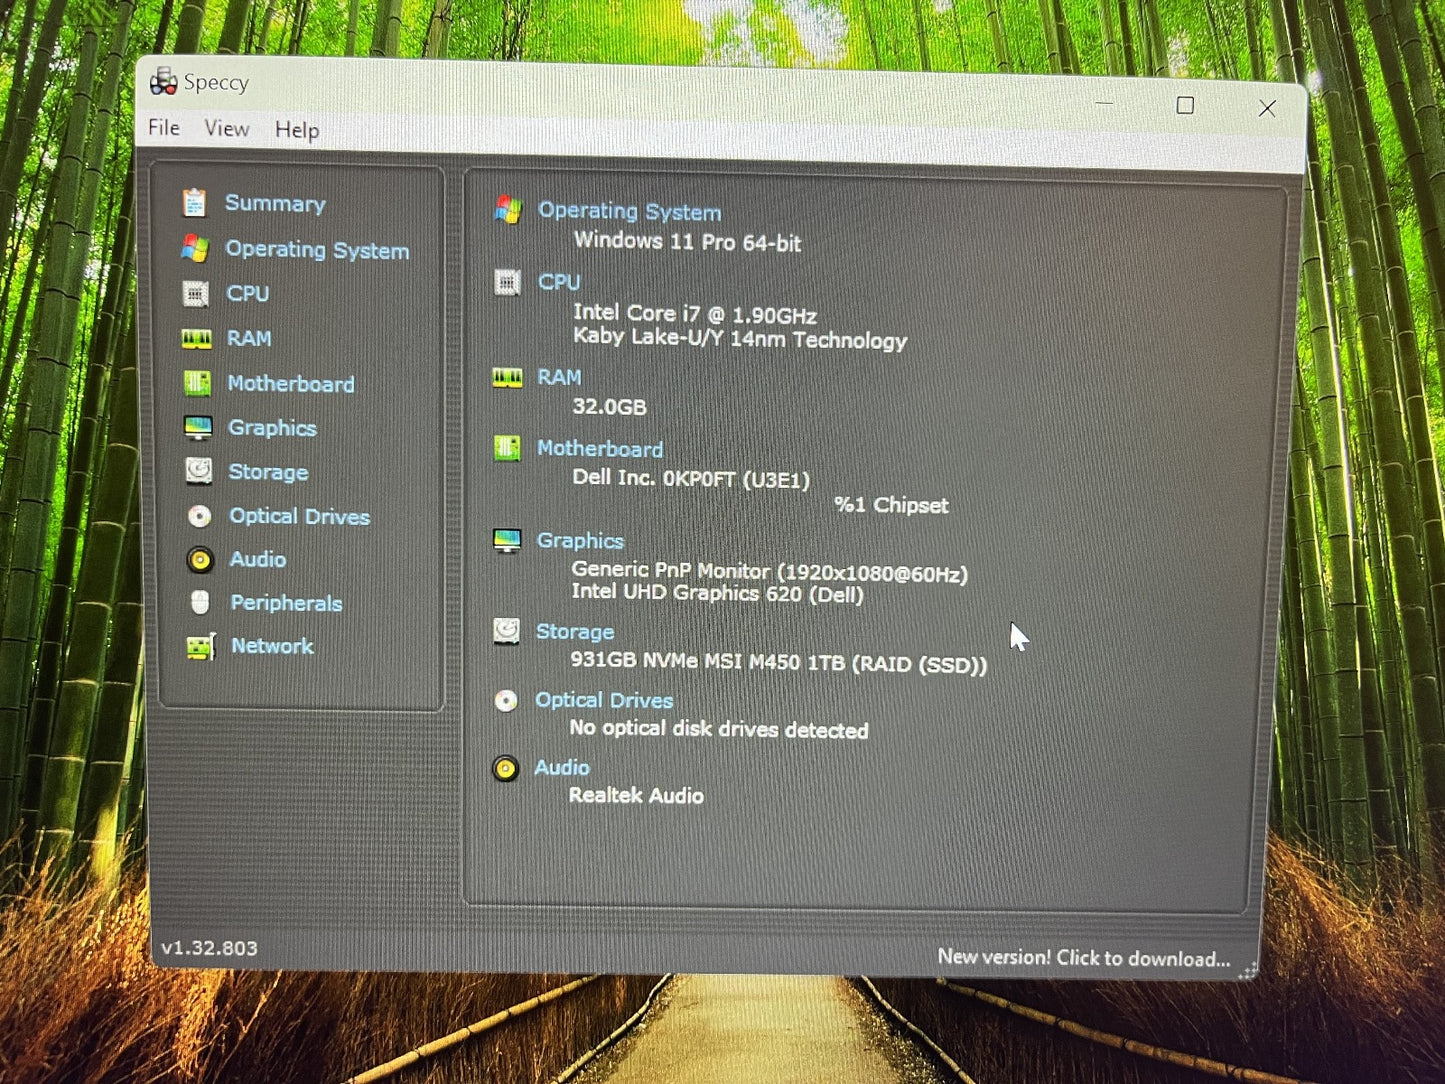Image resolution: width=1445 pixels, height=1084 pixels.
Task: Open Optical Drives in the sidebar
Action: point(300,516)
